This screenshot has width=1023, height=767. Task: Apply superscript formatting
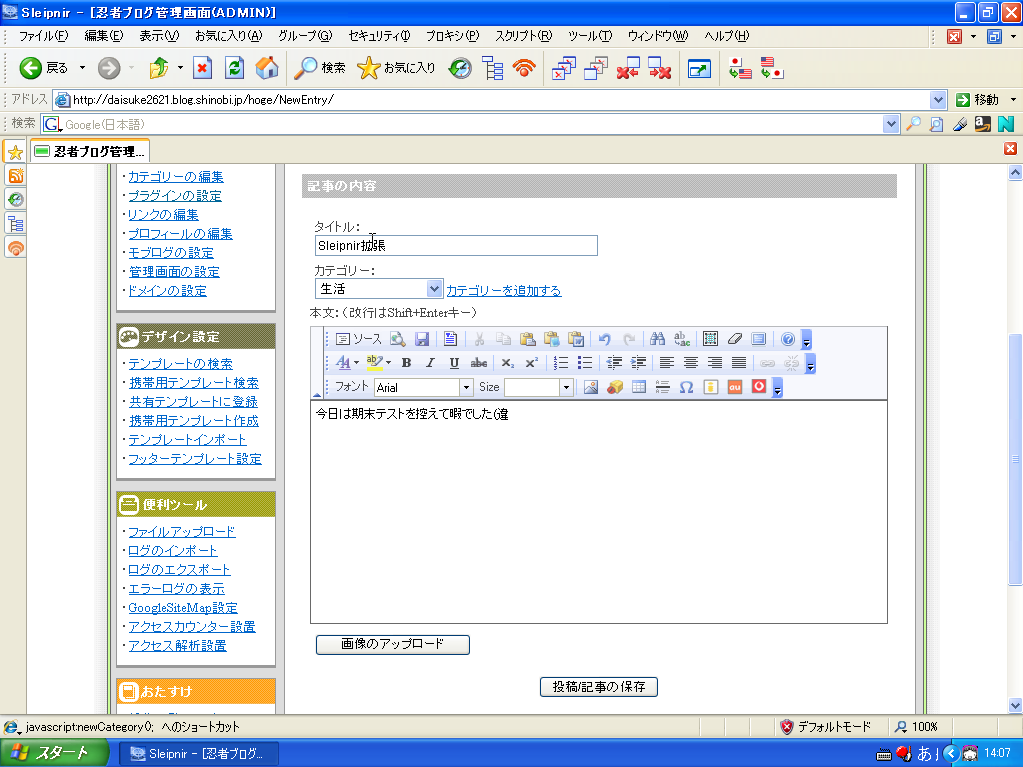[x=532, y=363]
